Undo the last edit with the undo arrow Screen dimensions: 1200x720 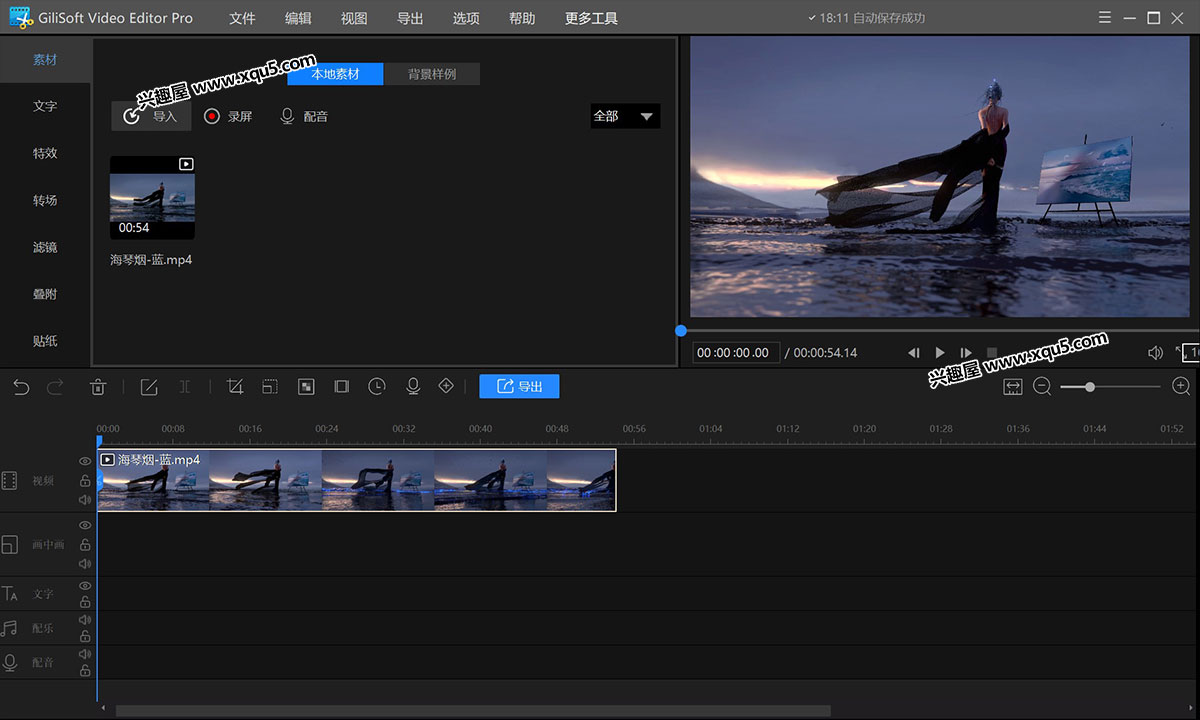[x=21, y=387]
